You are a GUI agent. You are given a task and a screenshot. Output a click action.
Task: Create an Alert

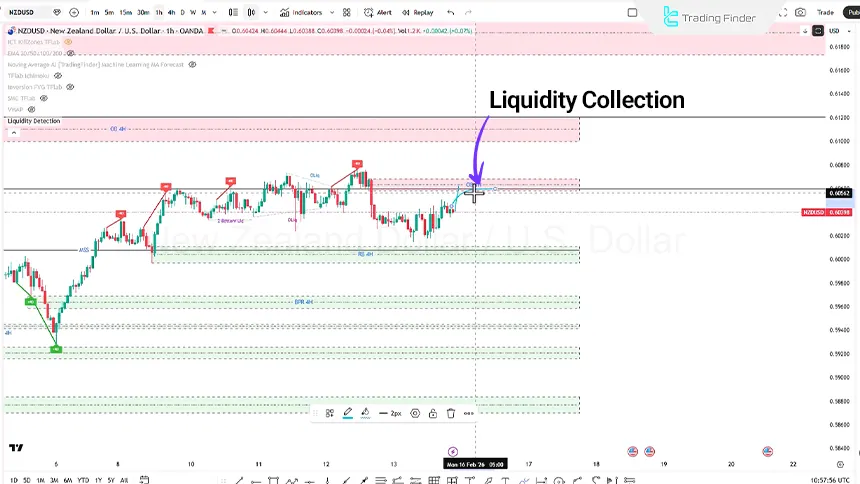click(378, 12)
